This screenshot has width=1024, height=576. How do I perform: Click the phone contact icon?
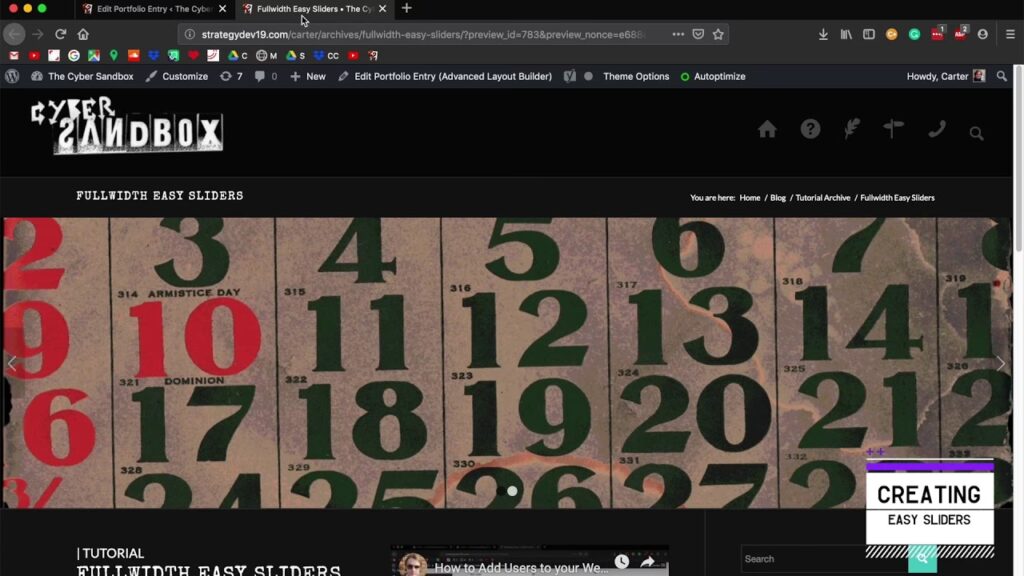point(936,129)
